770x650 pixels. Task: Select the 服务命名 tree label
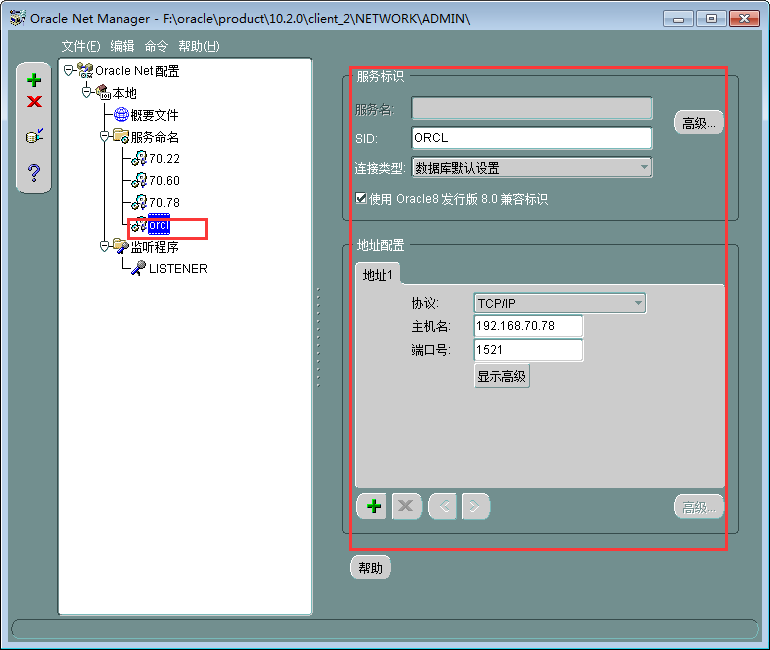pyautogui.click(x=154, y=136)
